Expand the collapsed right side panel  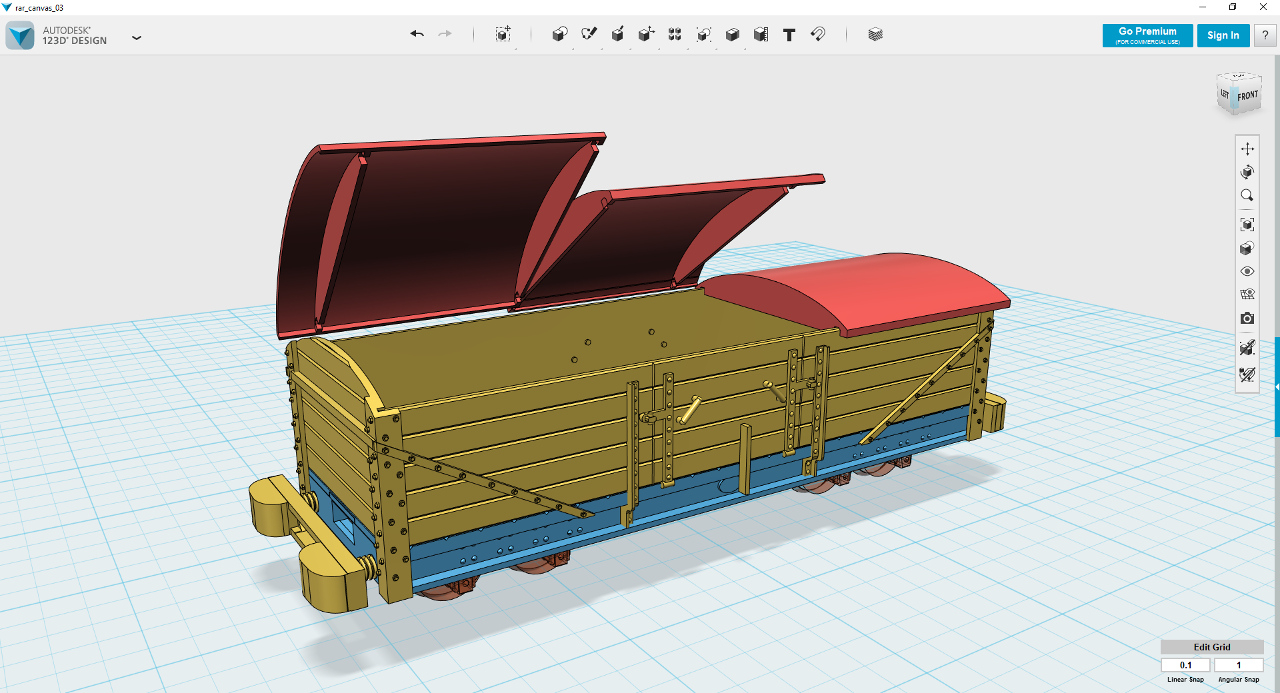[1277, 387]
